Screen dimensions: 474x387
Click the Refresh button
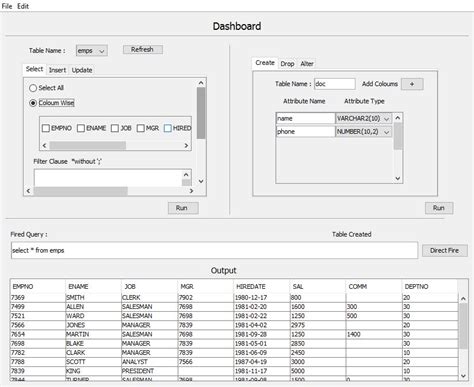143,49
